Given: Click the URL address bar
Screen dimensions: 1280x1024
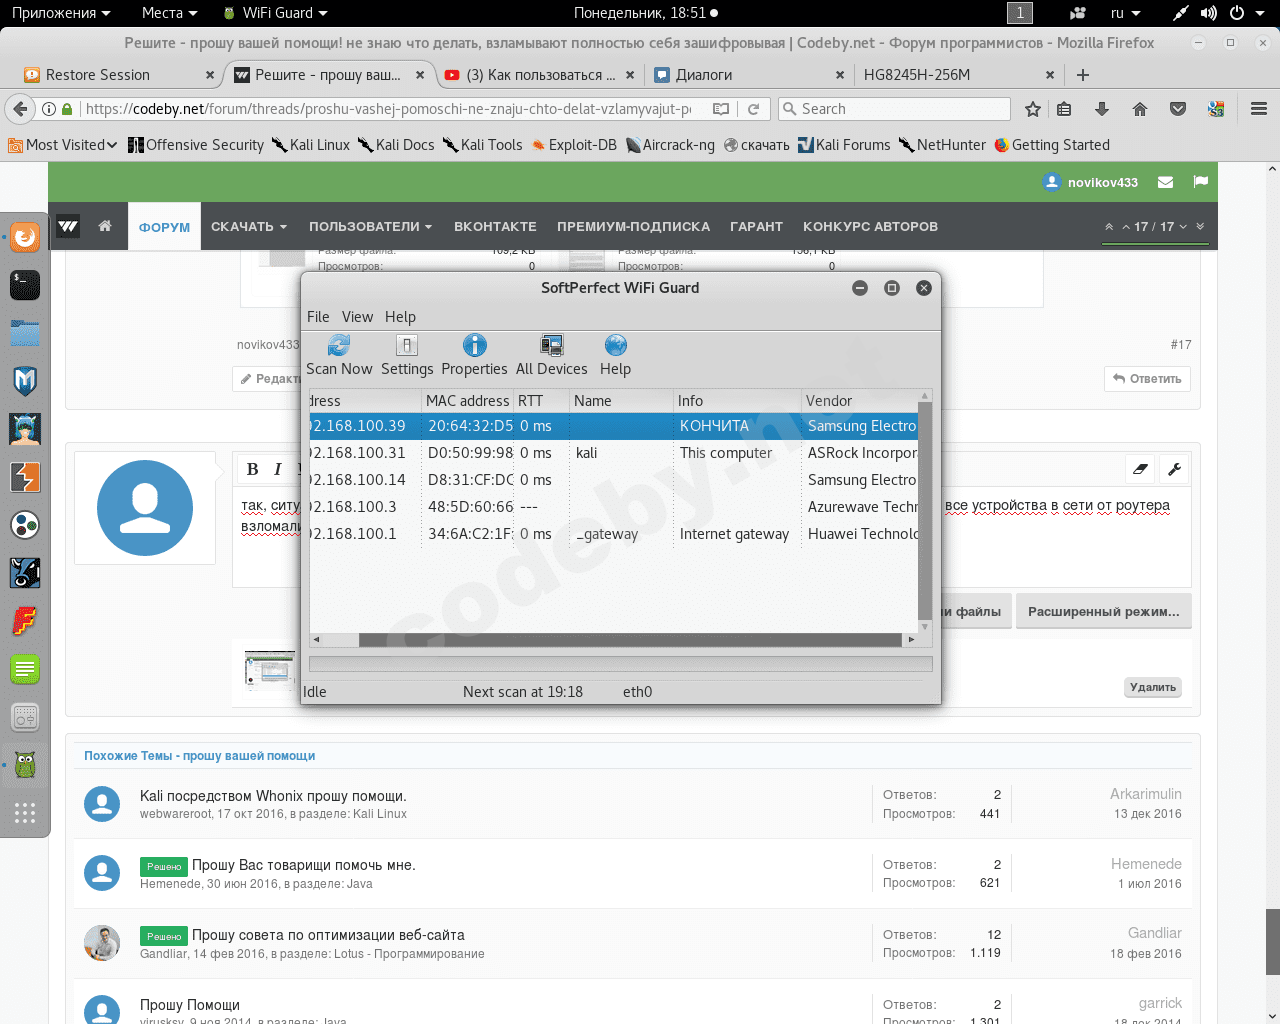Looking at the screenshot, I should (388, 109).
